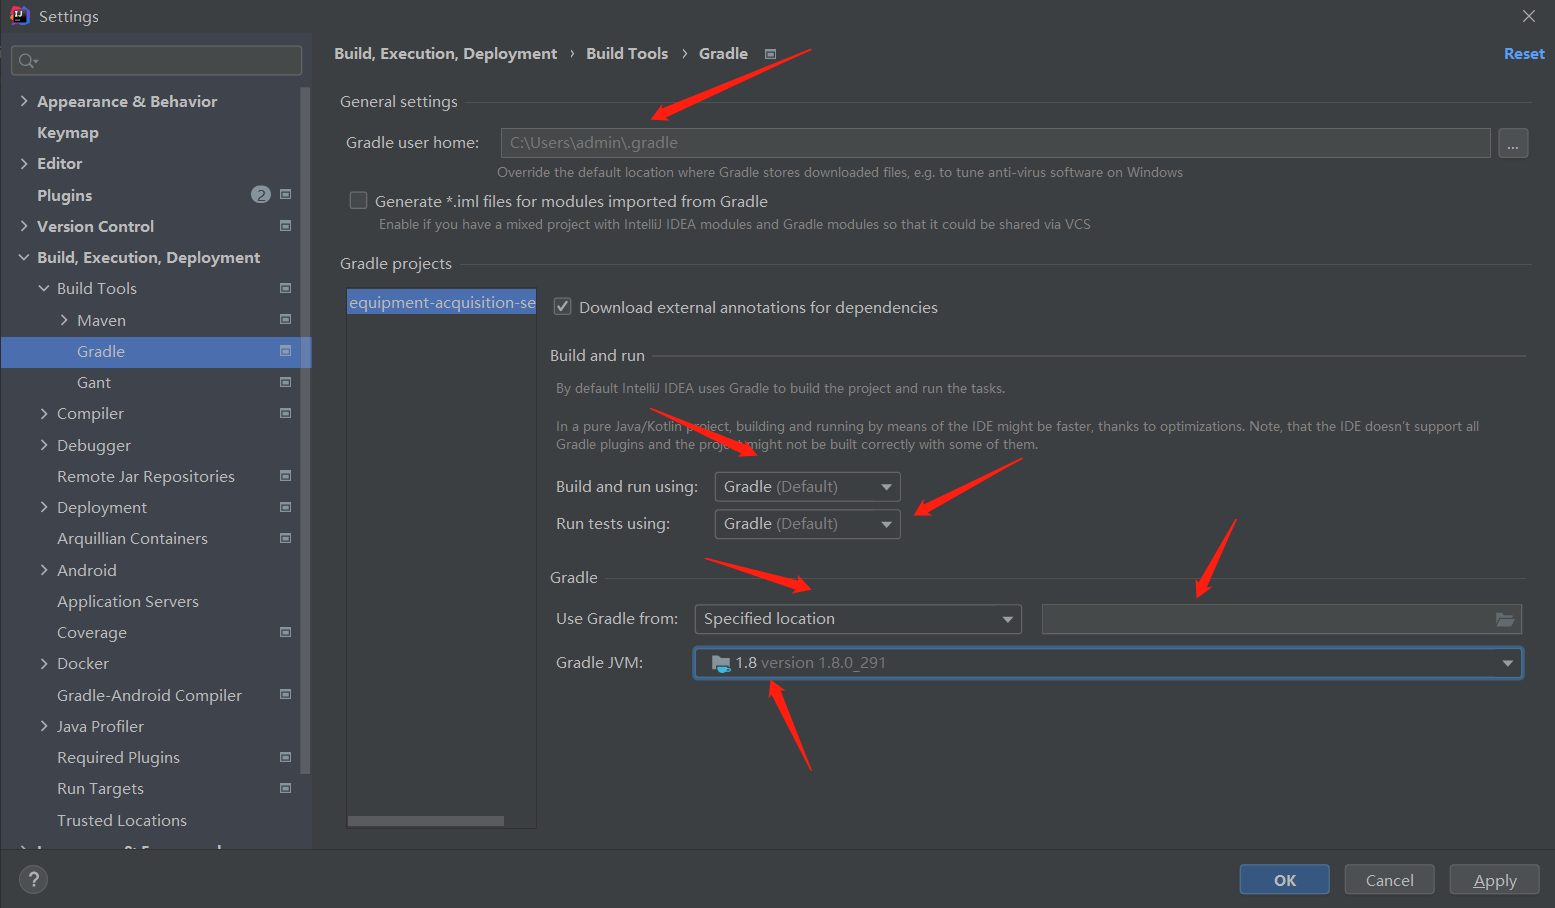Click the project-level icon on Gradle-Android Compiler row
Image resolution: width=1555 pixels, height=908 pixels.
coord(285,694)
